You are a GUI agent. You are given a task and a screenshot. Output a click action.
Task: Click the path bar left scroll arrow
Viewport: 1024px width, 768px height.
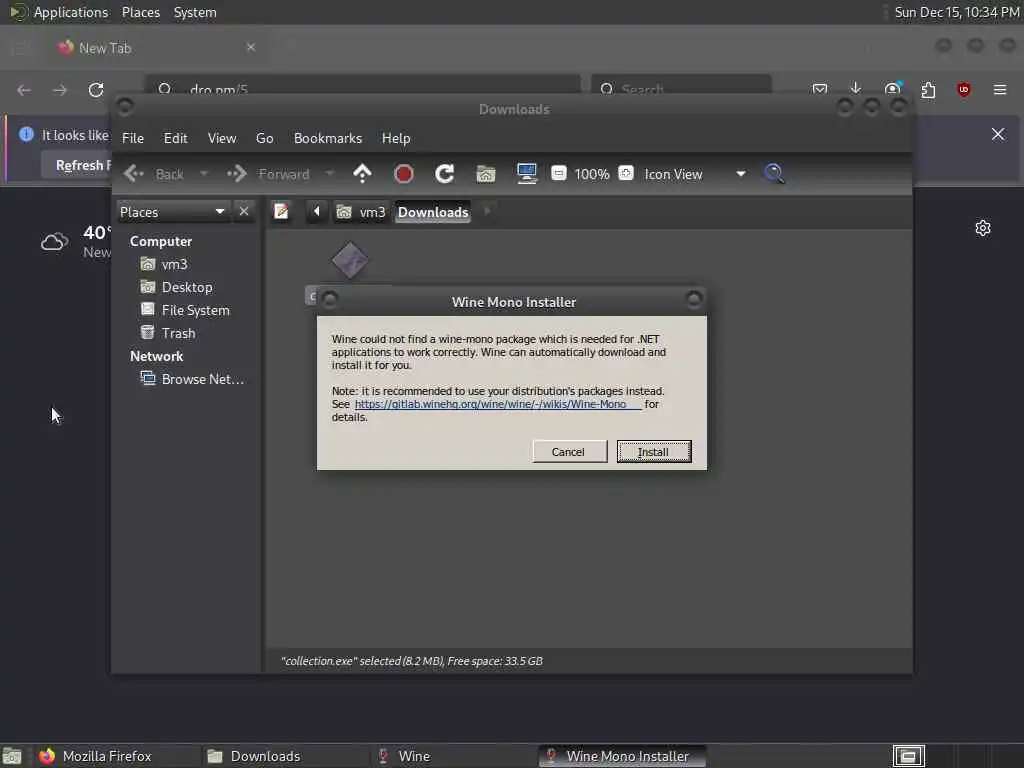pos(317,212)
